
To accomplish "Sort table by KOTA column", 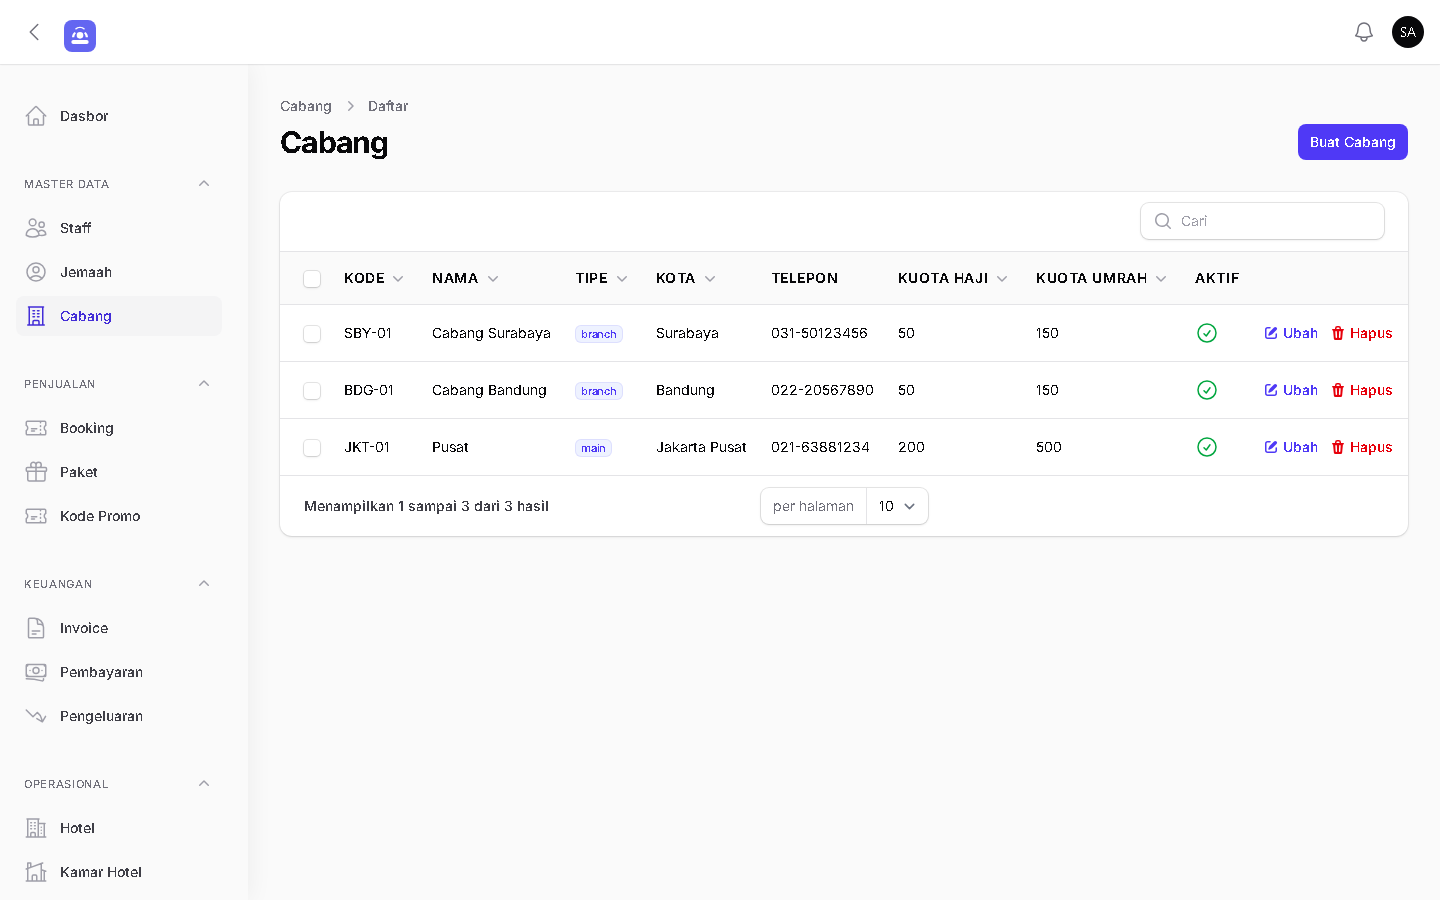I will 686,278.
